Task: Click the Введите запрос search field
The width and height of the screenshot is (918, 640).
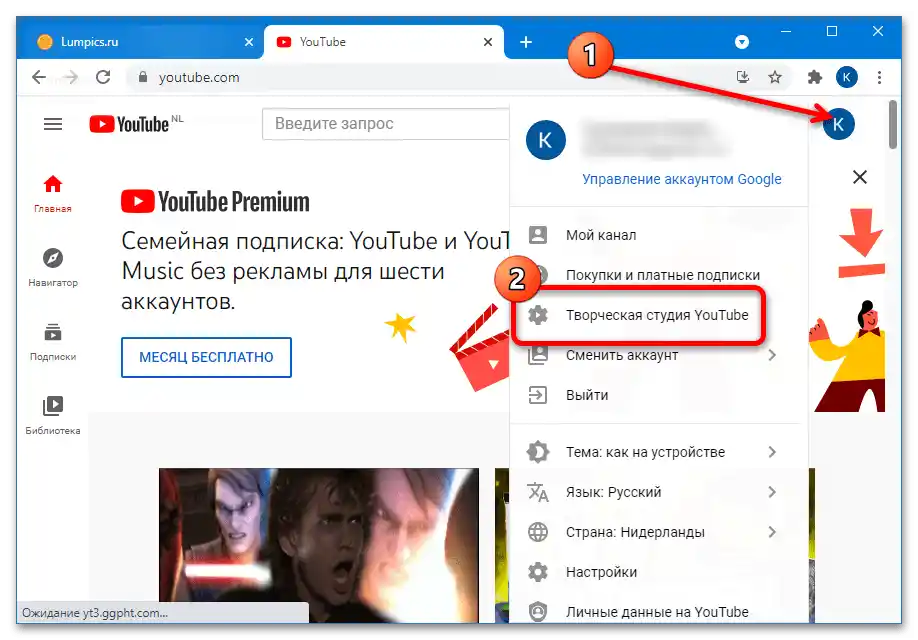Action: [x=386, y=124]
